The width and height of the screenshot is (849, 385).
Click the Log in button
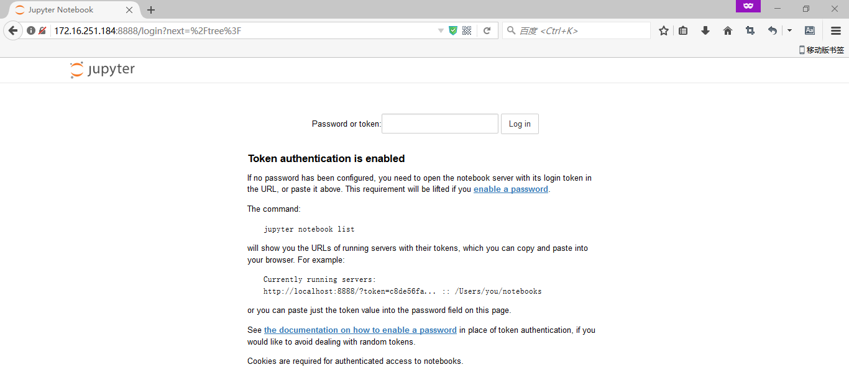click(x=520, y=124)
